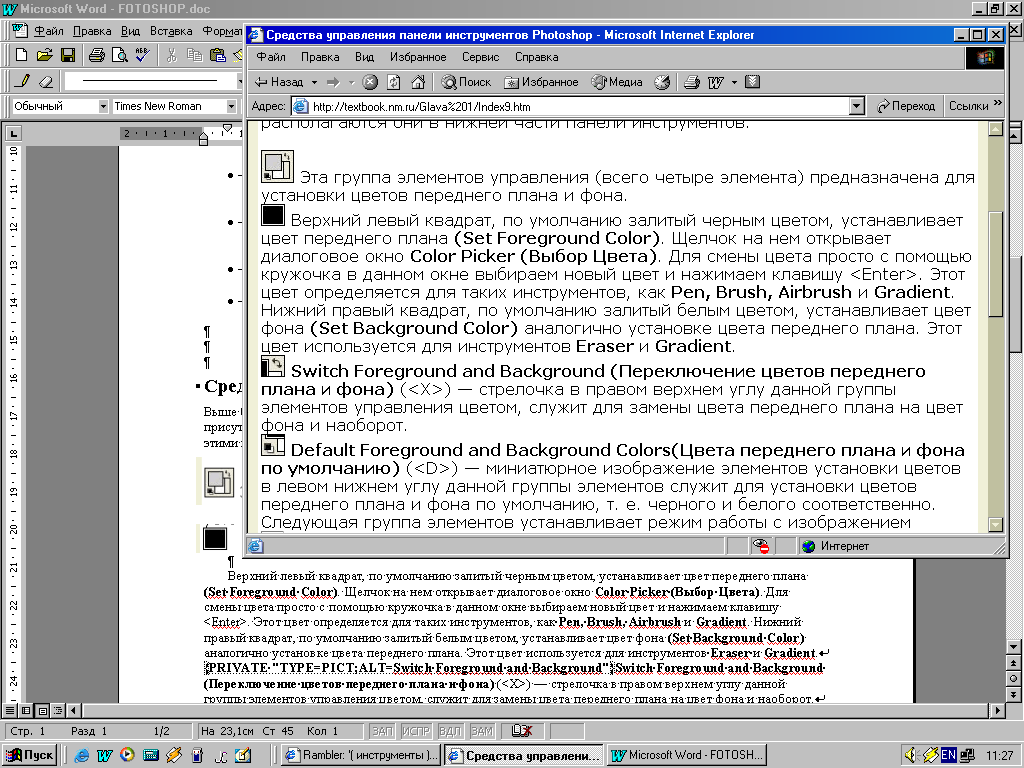Viewport: 1024px width, 768px height.
Task: Click the Переход go button
Action: click(906, 106)
